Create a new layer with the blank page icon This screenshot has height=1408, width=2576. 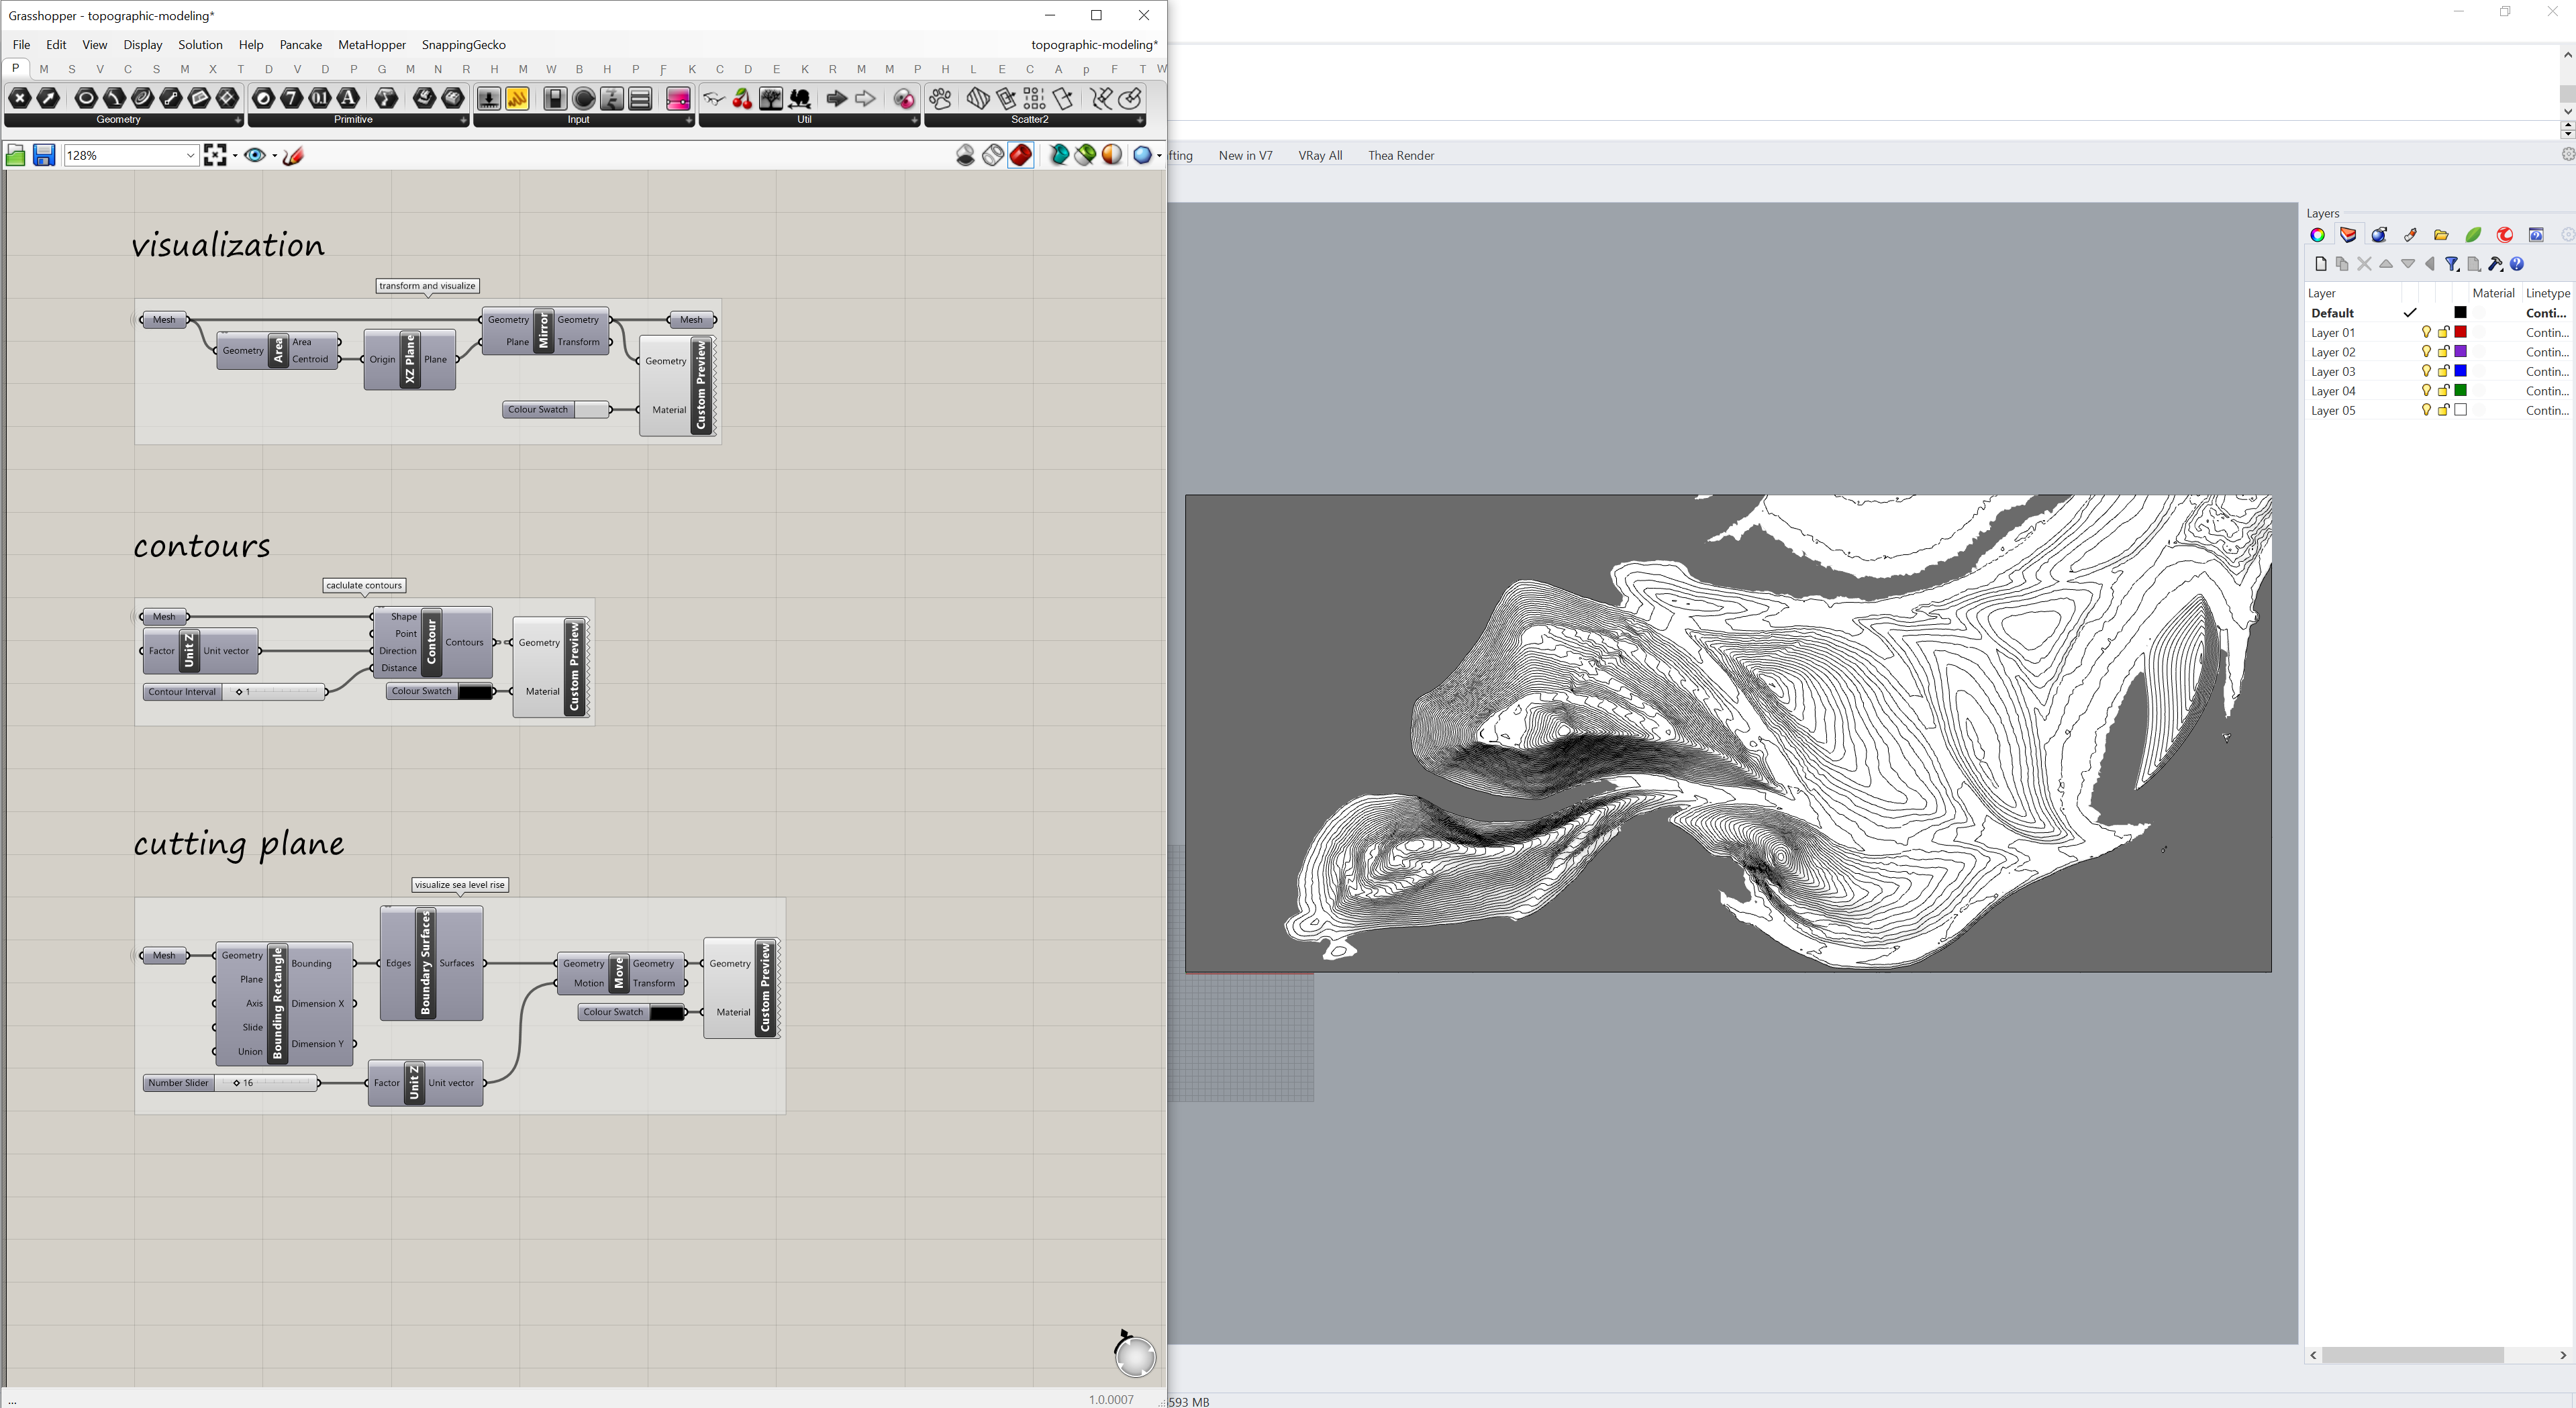pos(2320,264)
